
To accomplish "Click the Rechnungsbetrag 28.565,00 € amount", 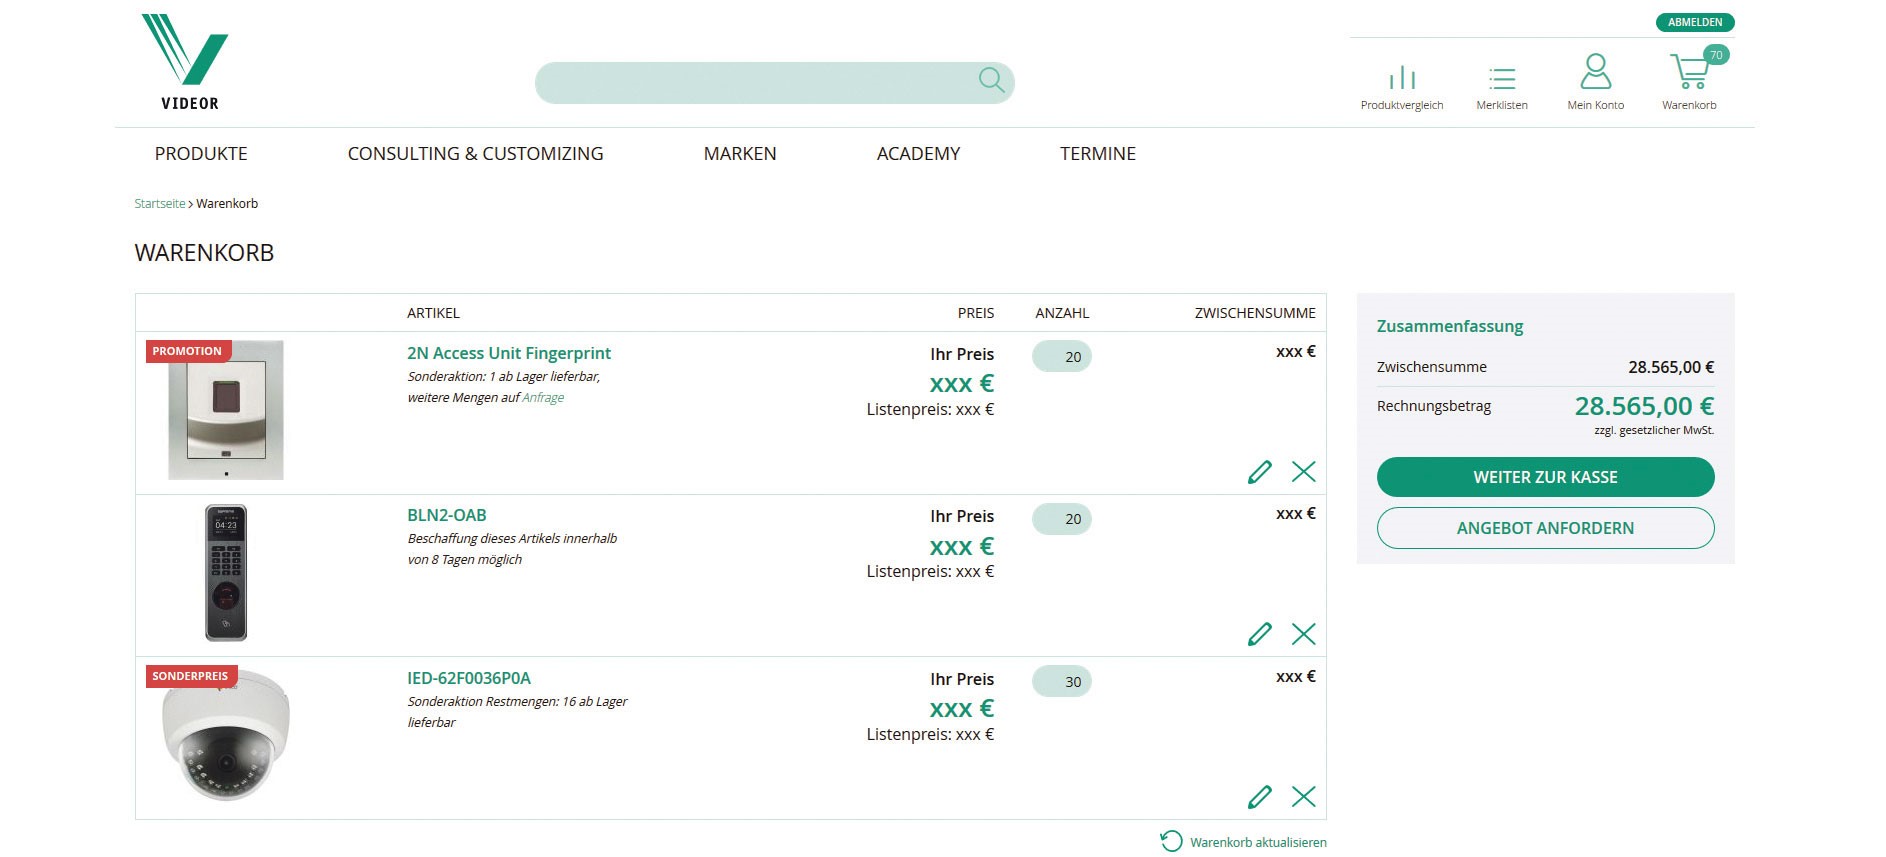I will tap(1644, 406).
